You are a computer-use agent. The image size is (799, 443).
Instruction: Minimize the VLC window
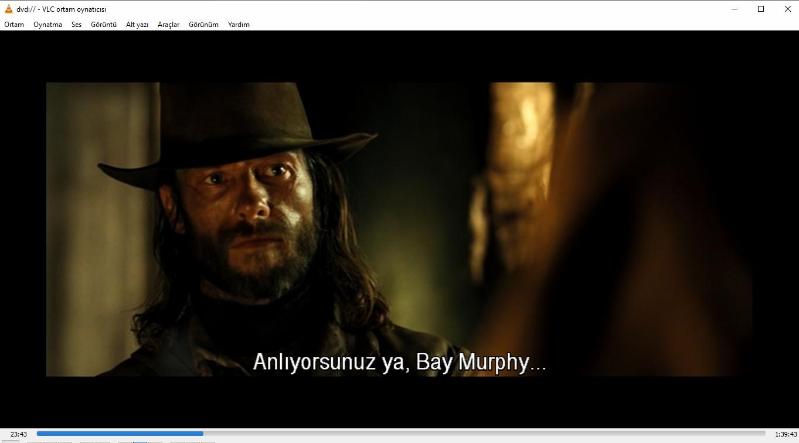(x=735, y=9)
